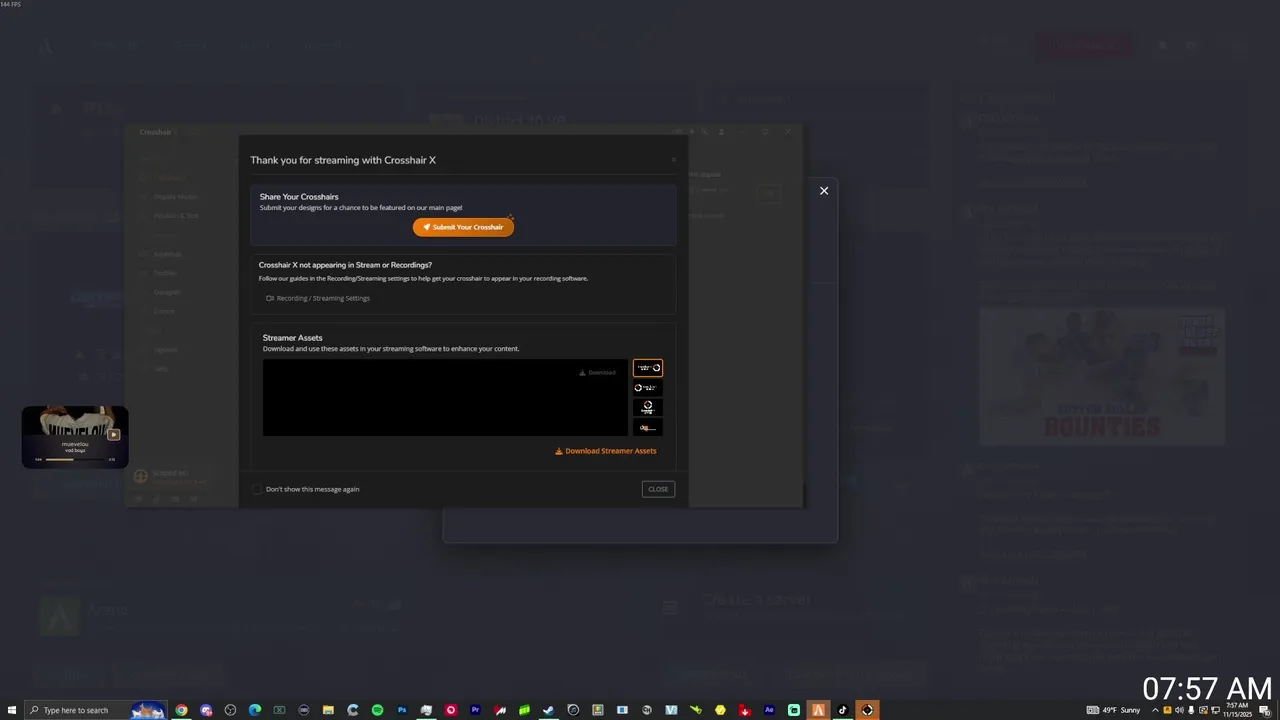Open the red circle app next to Premiere
Screen dimensions: 1280x720
pyautogui.click(x=451, y=710)
